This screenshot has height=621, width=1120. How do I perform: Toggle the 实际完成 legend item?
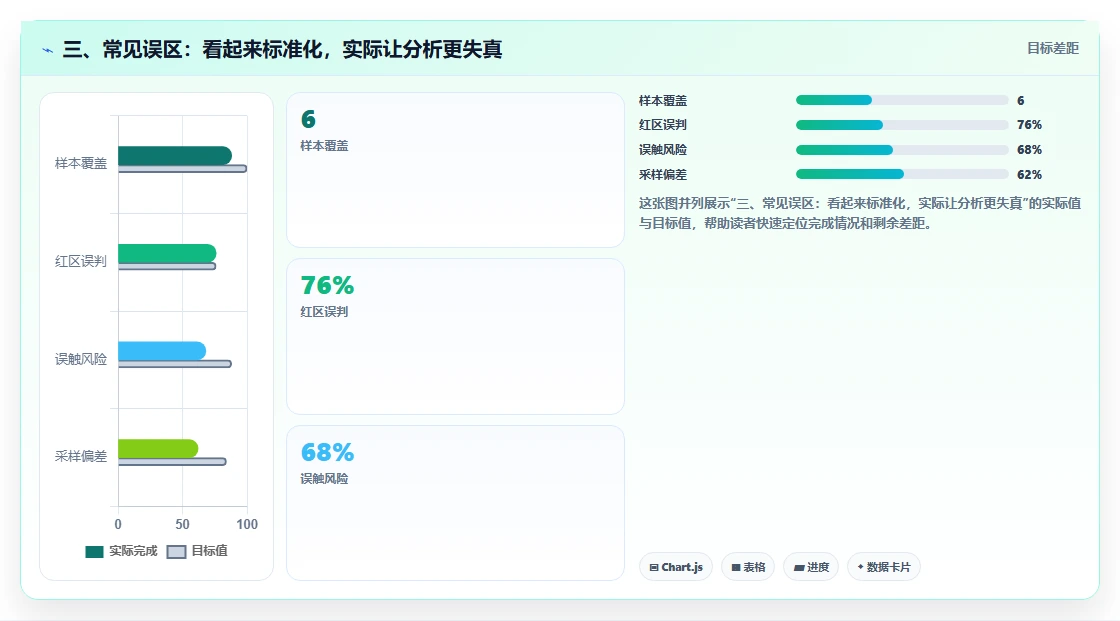coord(121,551)
